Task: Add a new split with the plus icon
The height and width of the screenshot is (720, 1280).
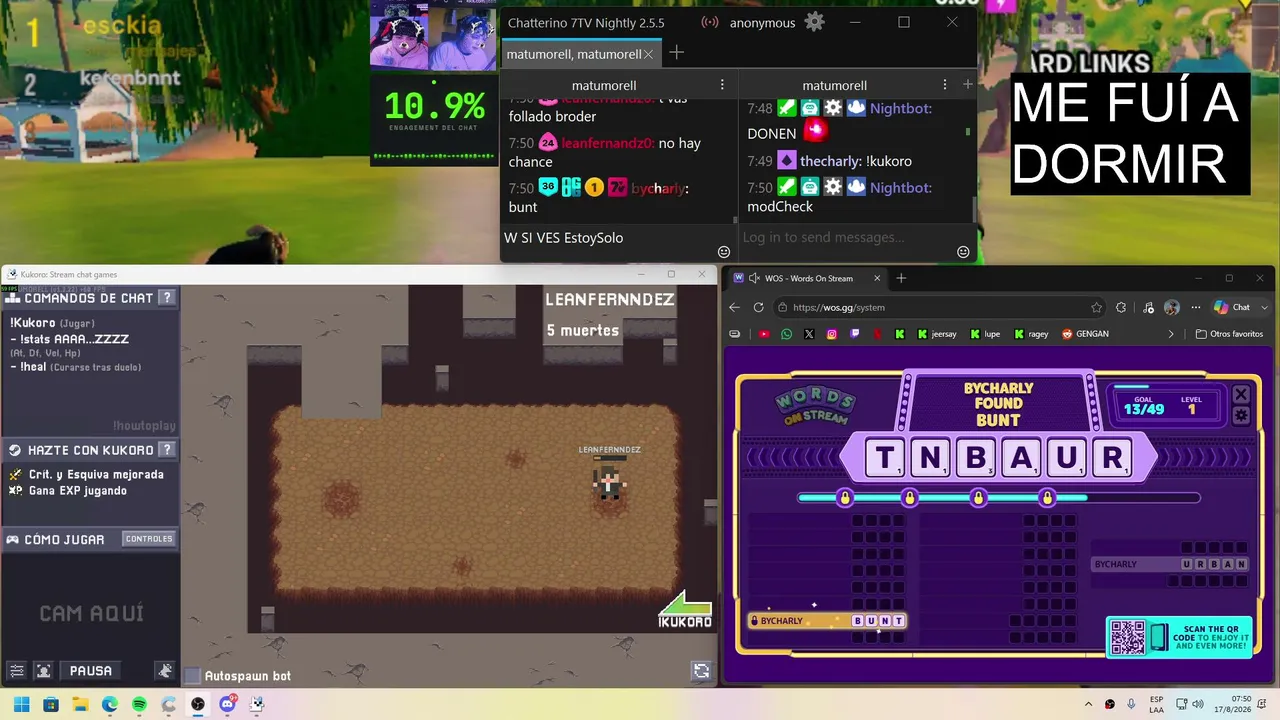Action: point(967,85)
